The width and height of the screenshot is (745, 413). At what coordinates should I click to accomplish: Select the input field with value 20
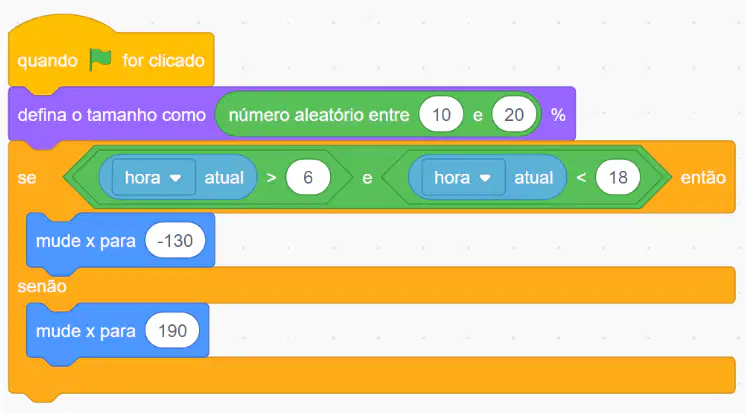click(514, 115)
